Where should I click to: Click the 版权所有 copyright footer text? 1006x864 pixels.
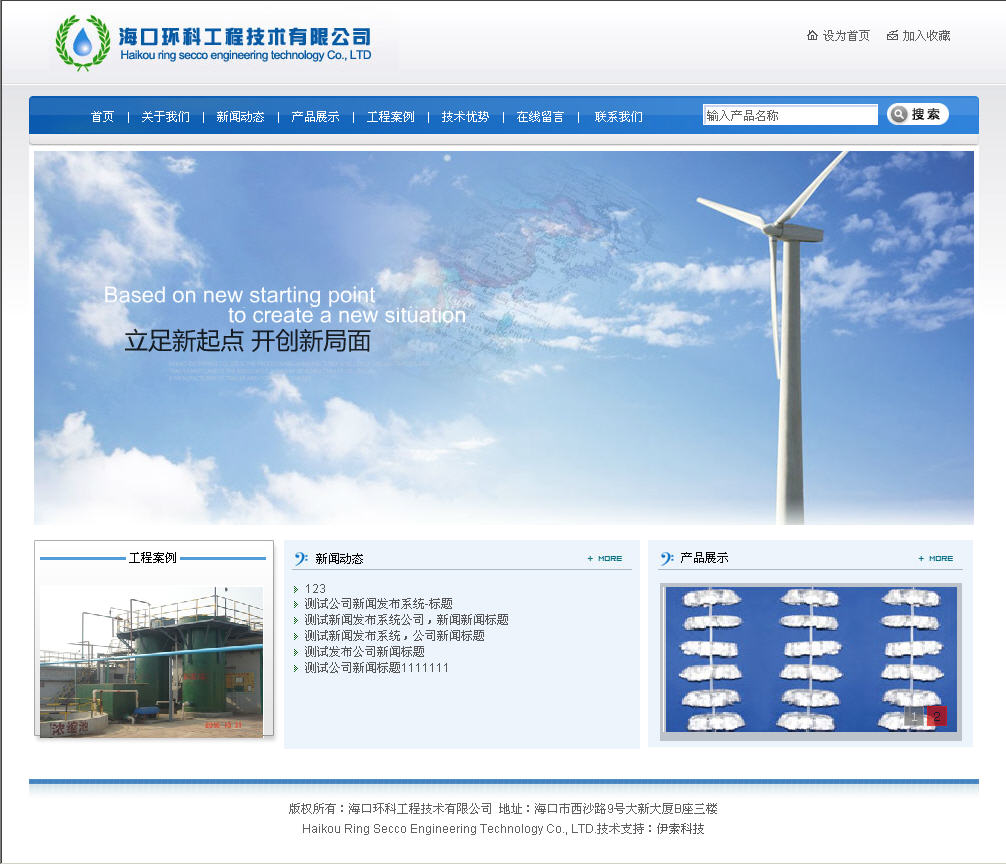click(x=390, y=809)
